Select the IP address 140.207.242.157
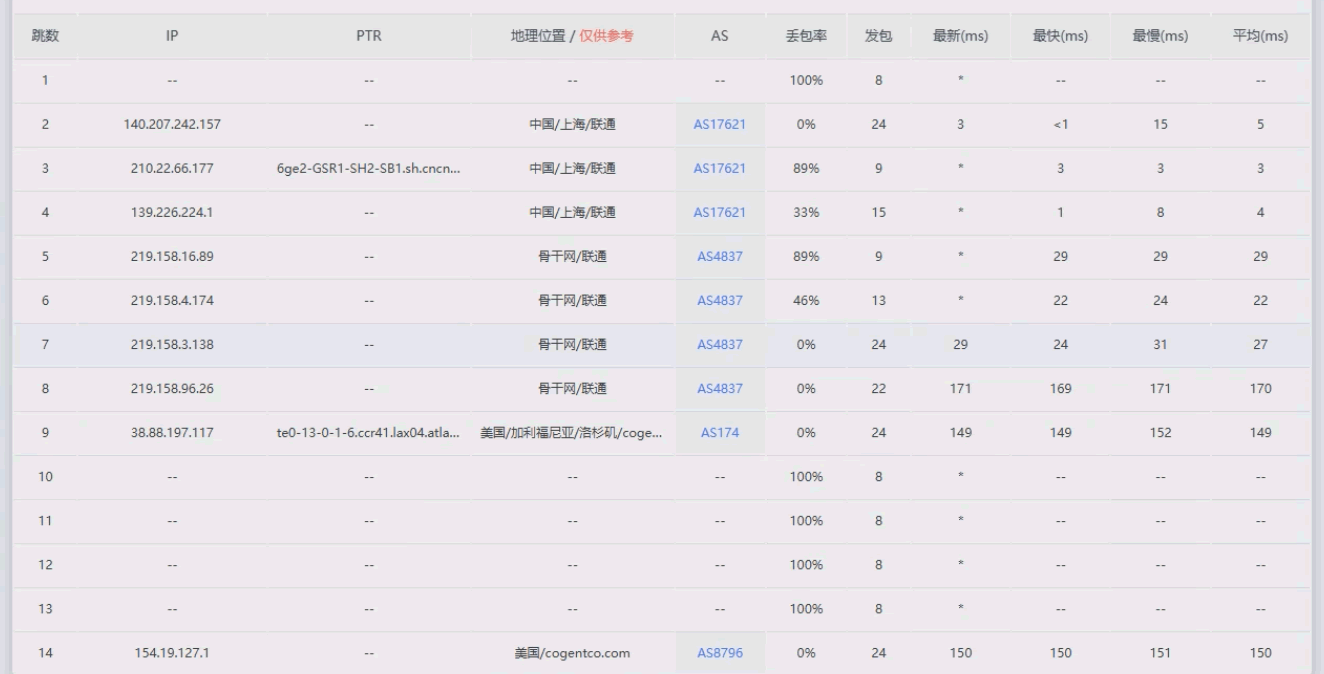1324x674 pixels. coord(172,125)
